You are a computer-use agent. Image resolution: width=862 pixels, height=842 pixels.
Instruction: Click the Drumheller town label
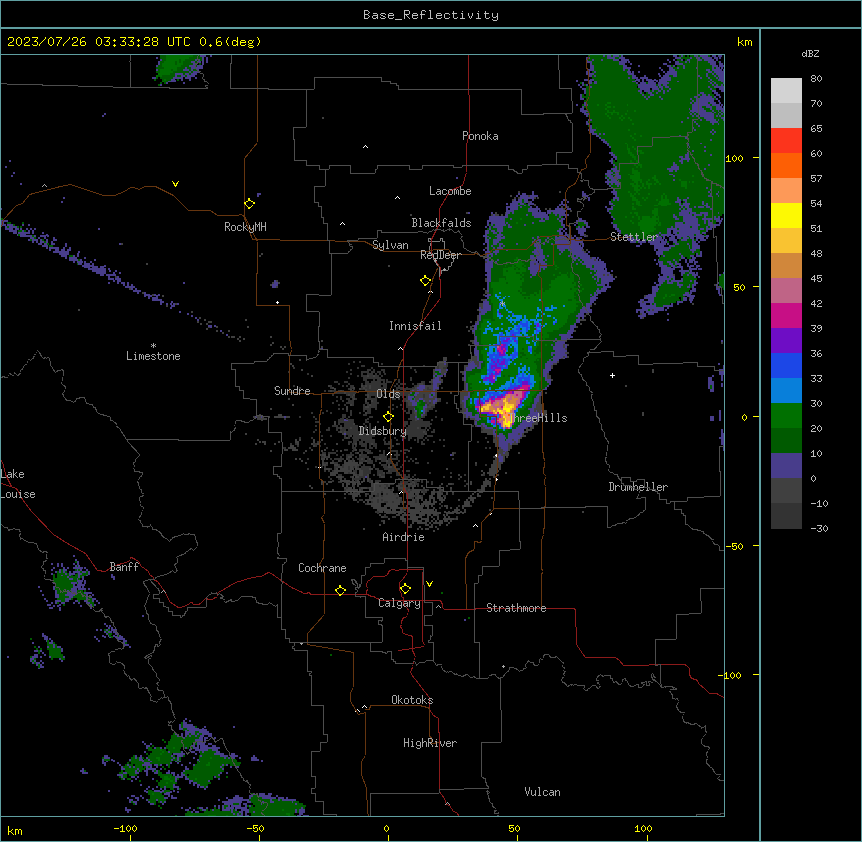(x=638, y=487)
